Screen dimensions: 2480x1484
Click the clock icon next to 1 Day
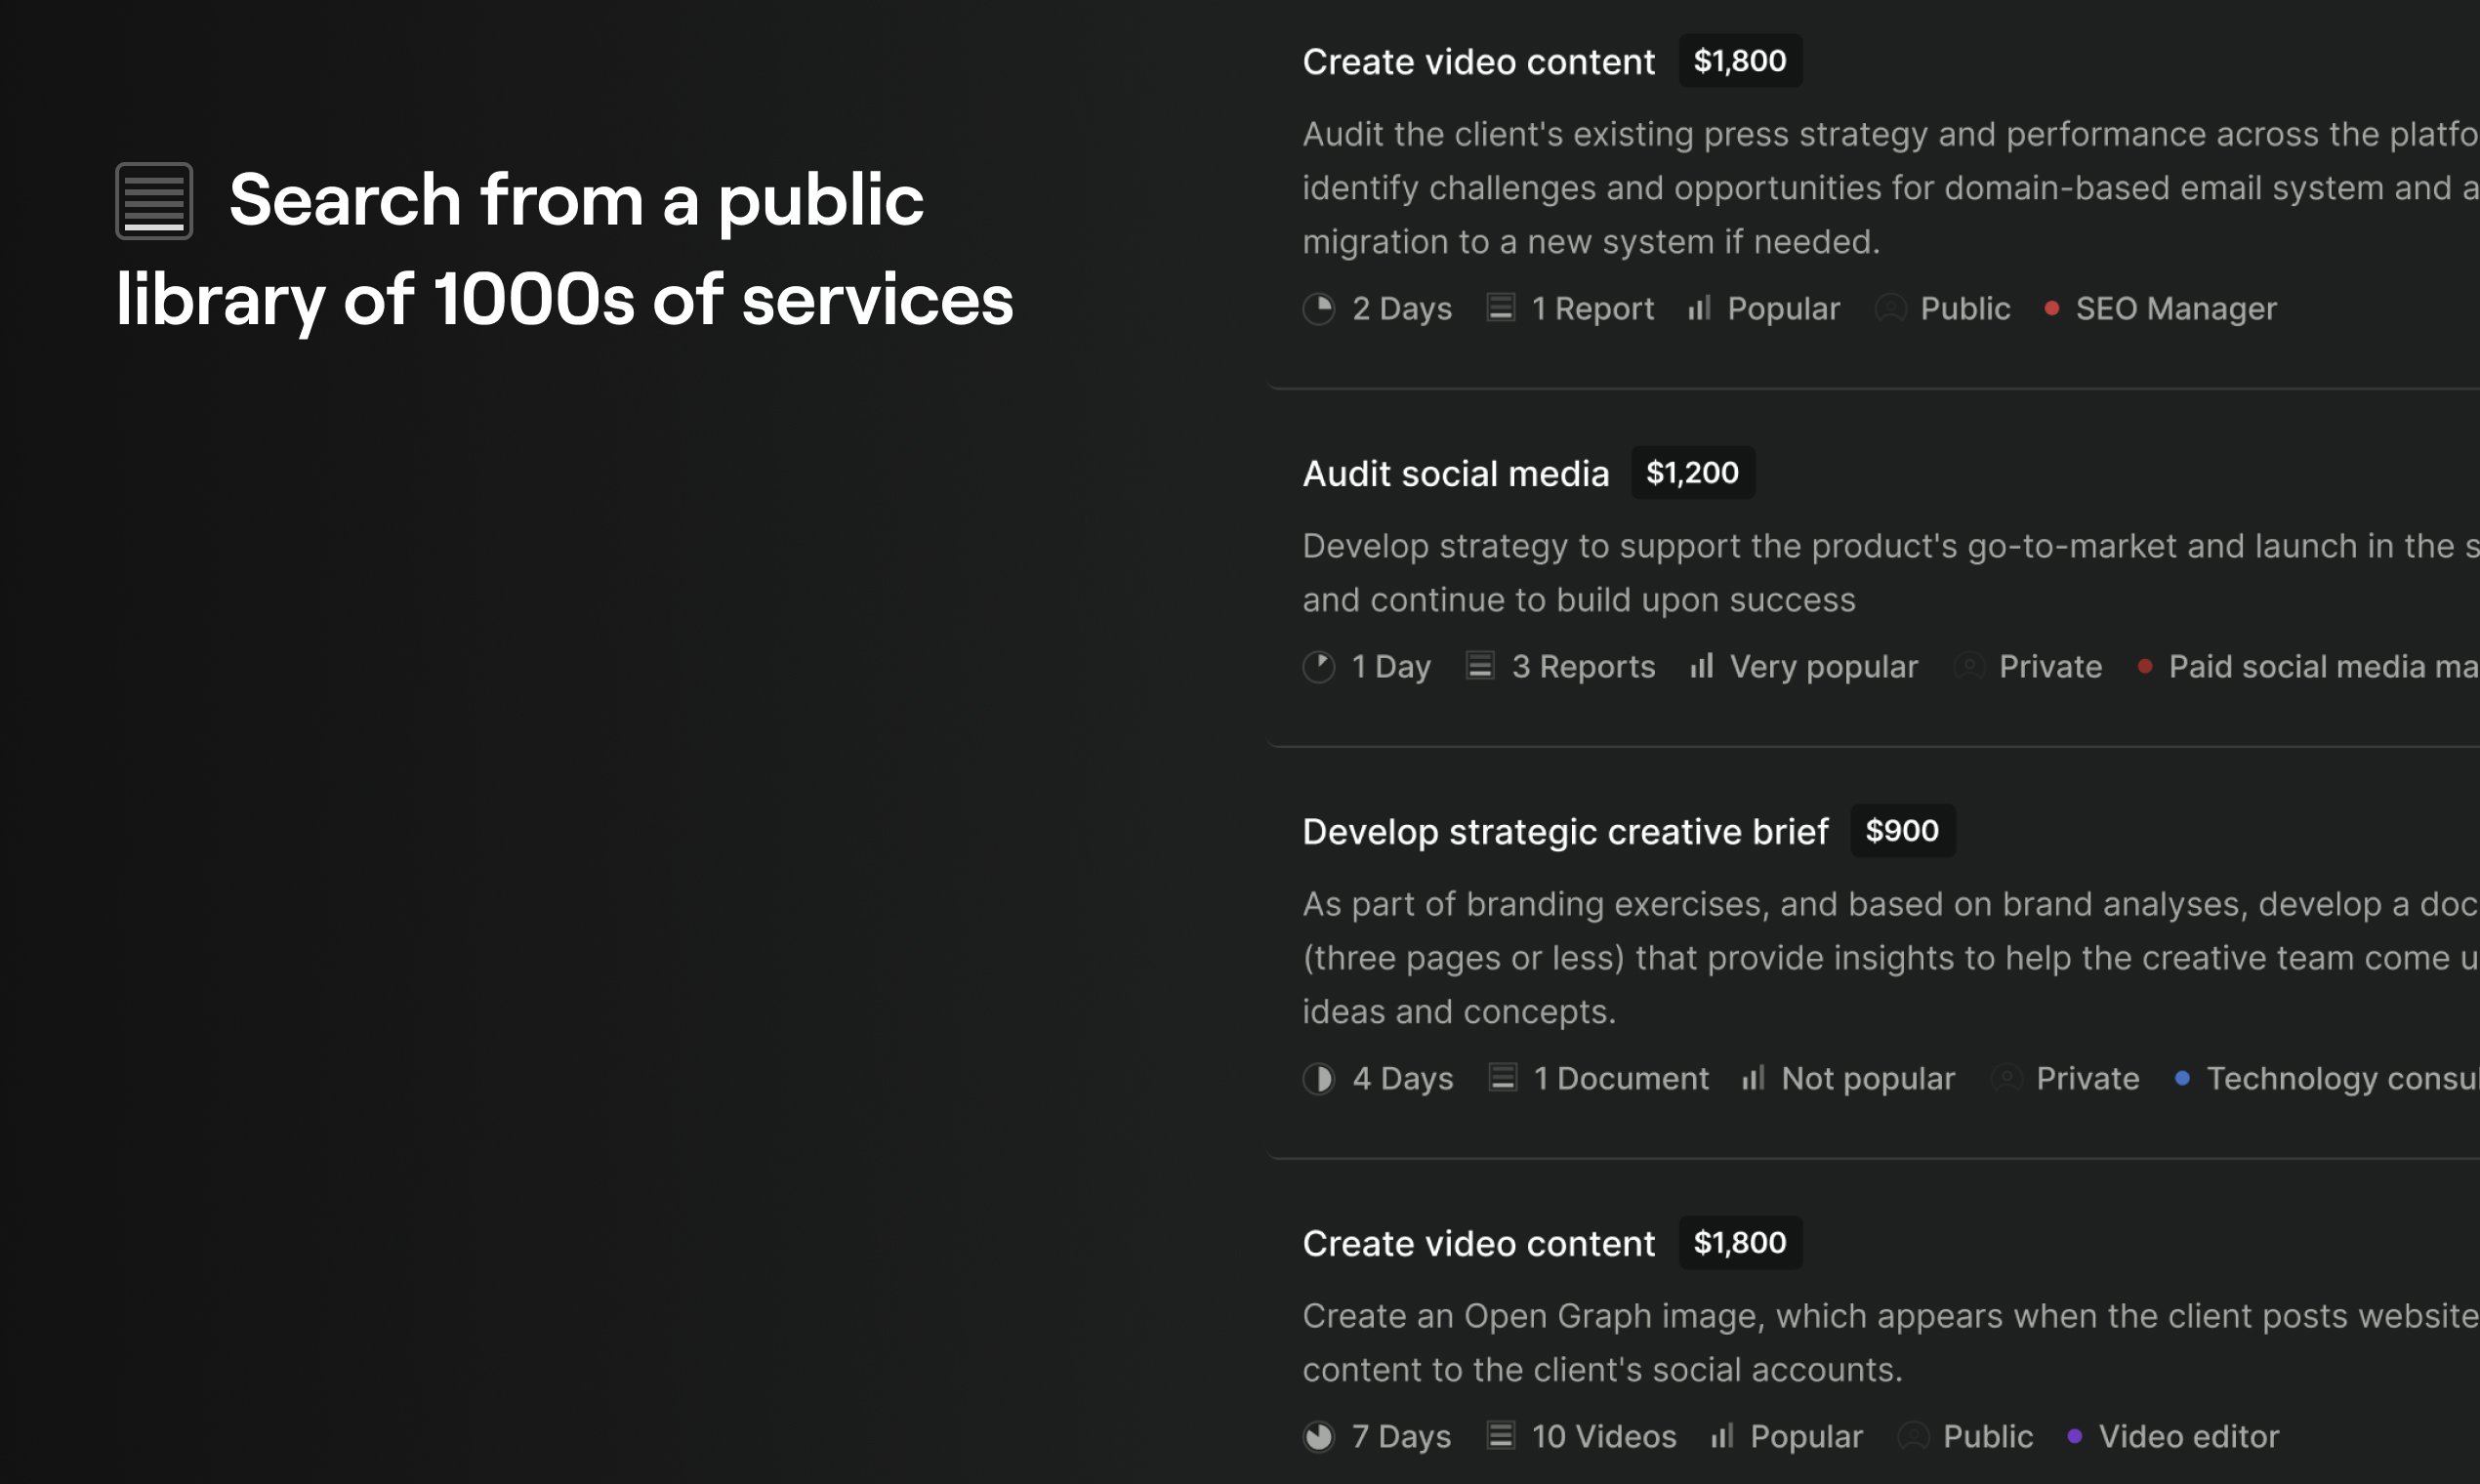[x=1319, y=667]
